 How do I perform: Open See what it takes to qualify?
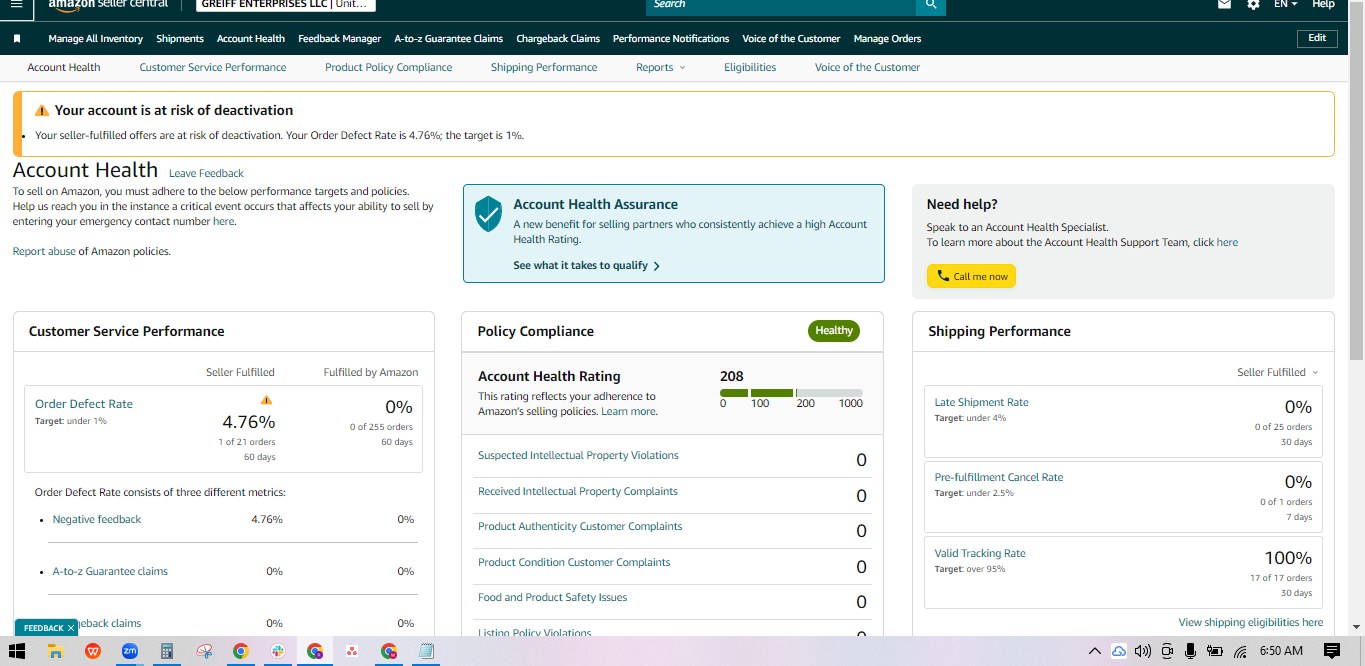click(586, 266)
